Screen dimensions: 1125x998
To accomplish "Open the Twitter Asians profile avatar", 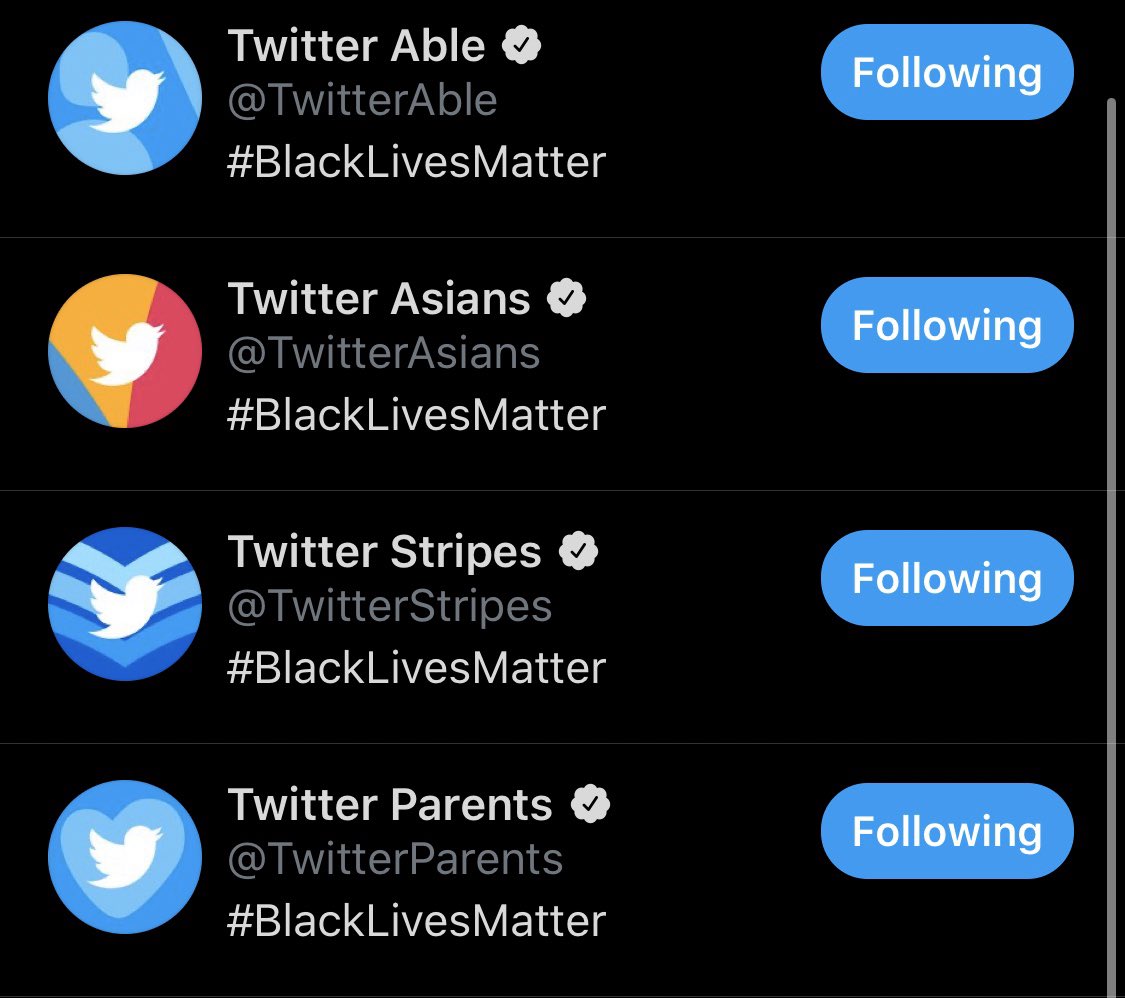I will 125,351.
